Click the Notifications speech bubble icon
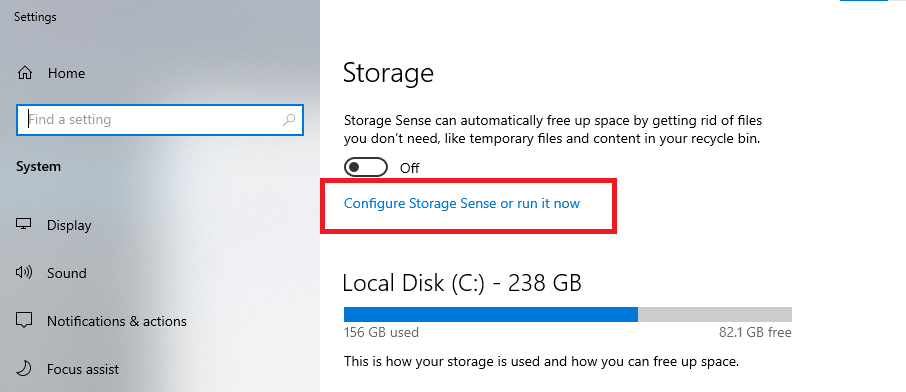The width and height of the screenshot is (906, 392). click(24, 320)
